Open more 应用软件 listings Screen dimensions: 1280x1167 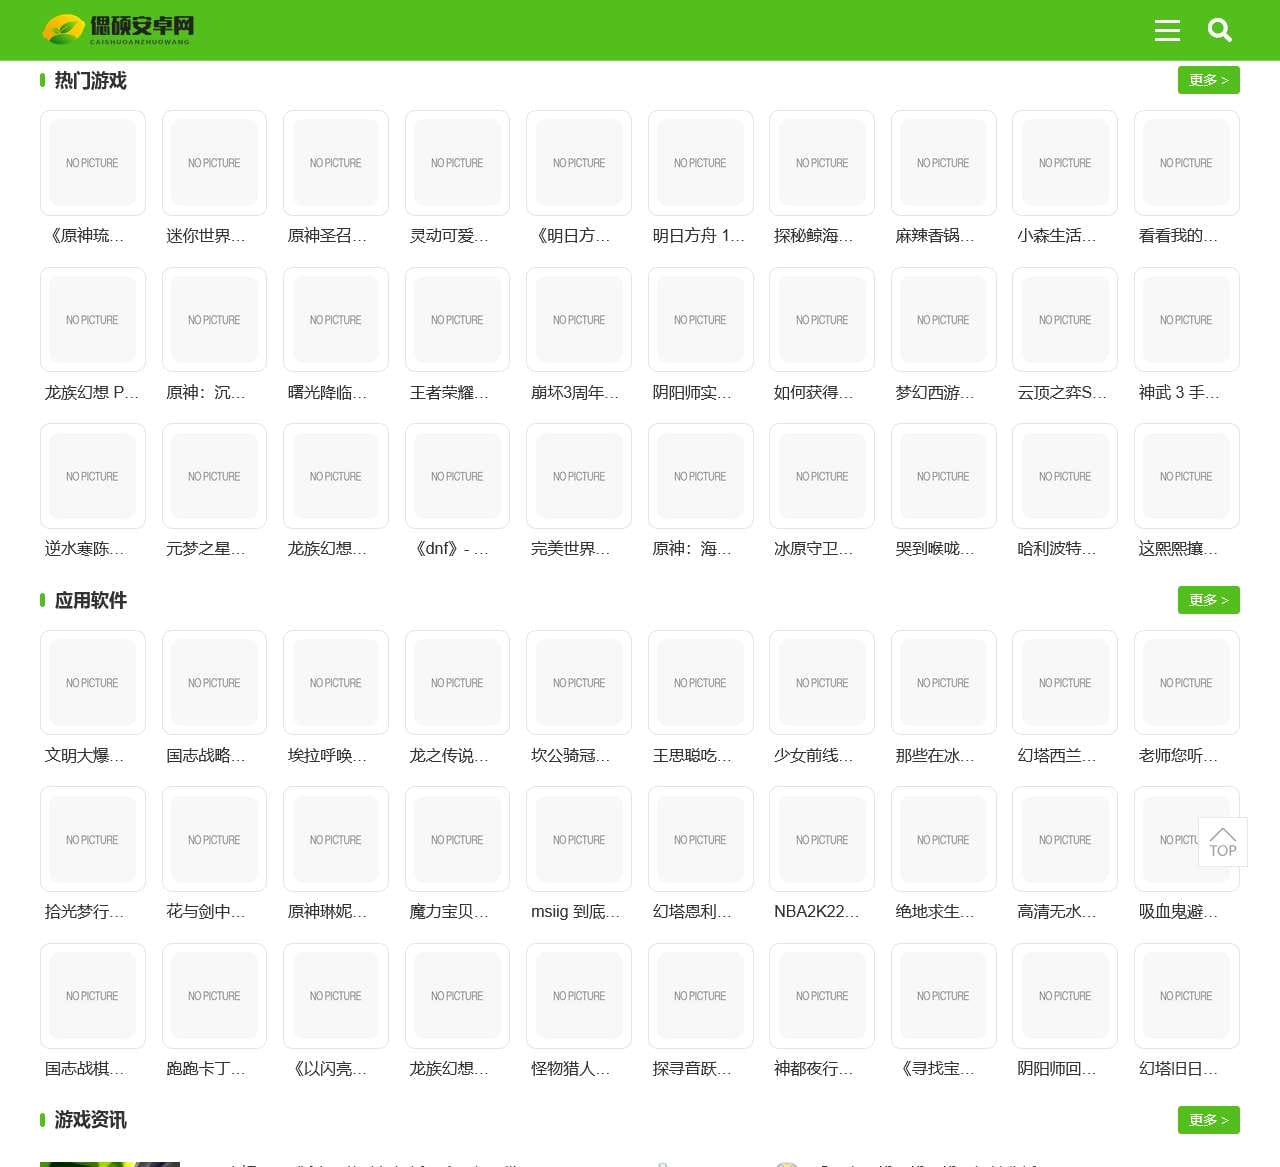(x=1209, y=600)
